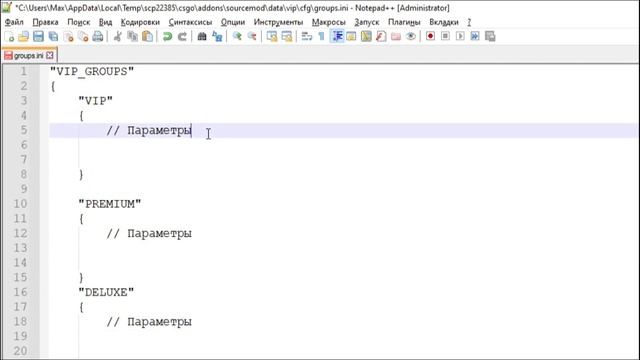Open the Поиск menu

click(78, 22)
